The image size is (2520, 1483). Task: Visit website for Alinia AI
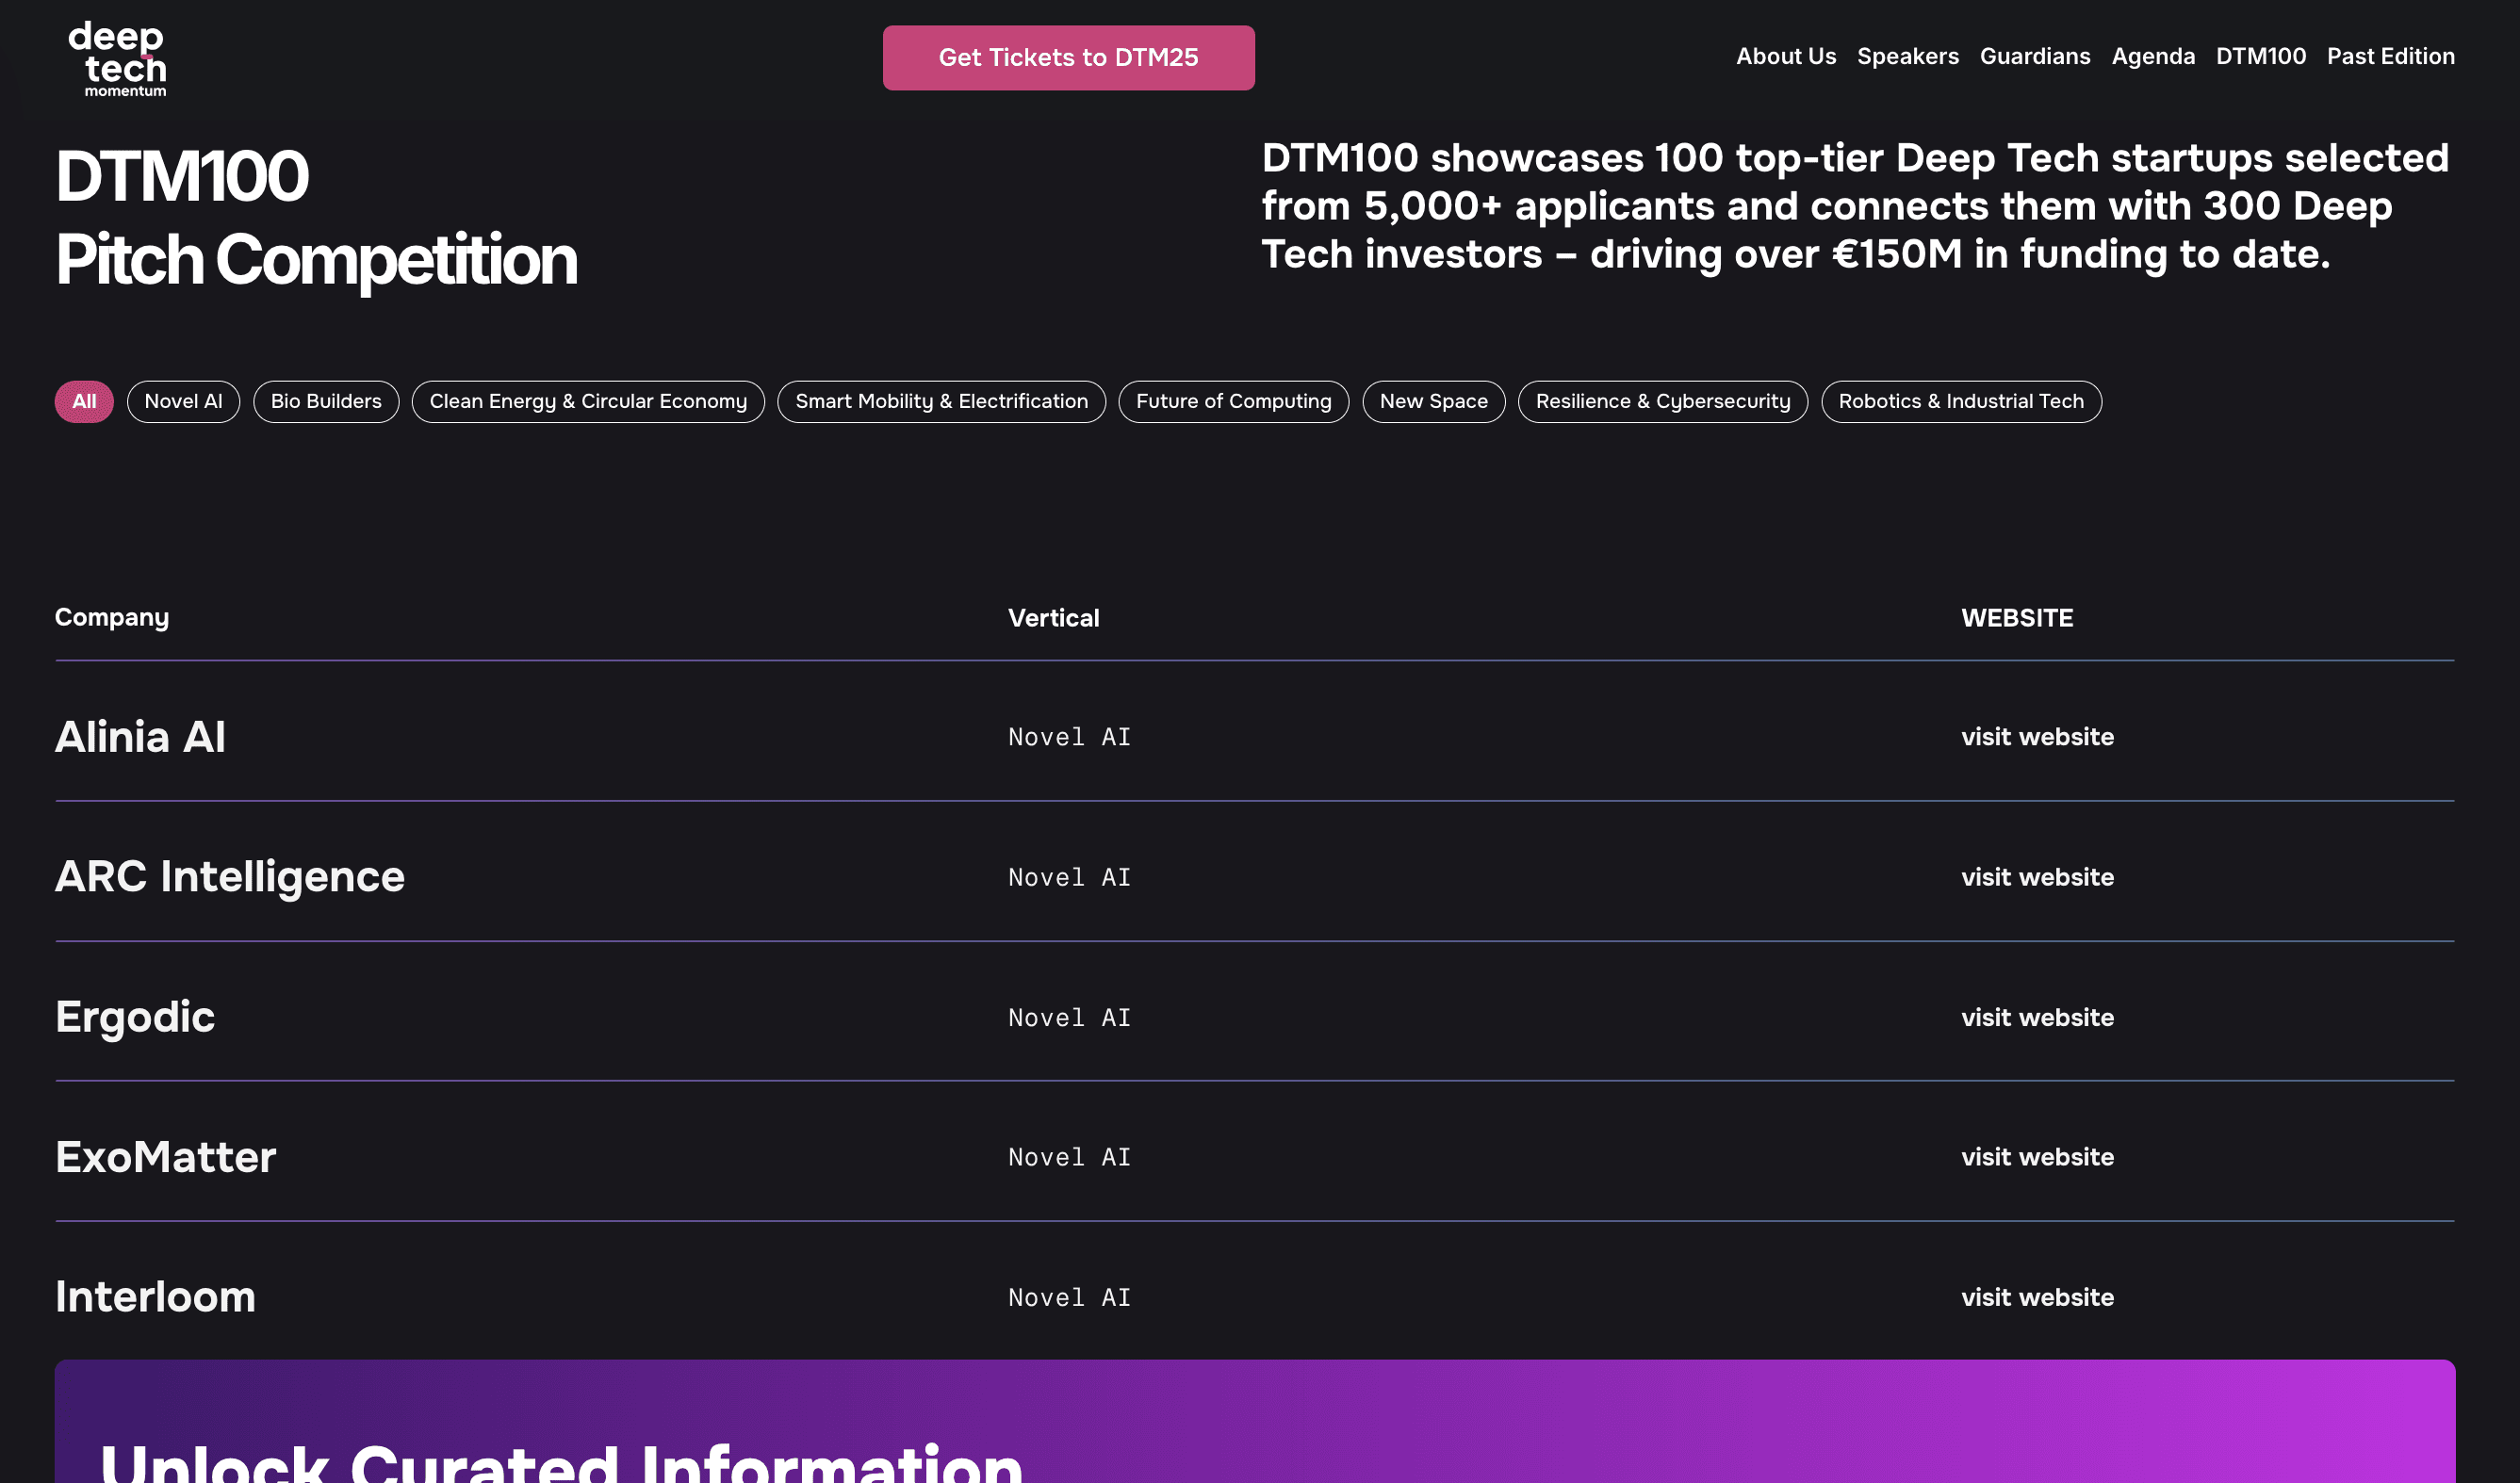coord(2037,737)
